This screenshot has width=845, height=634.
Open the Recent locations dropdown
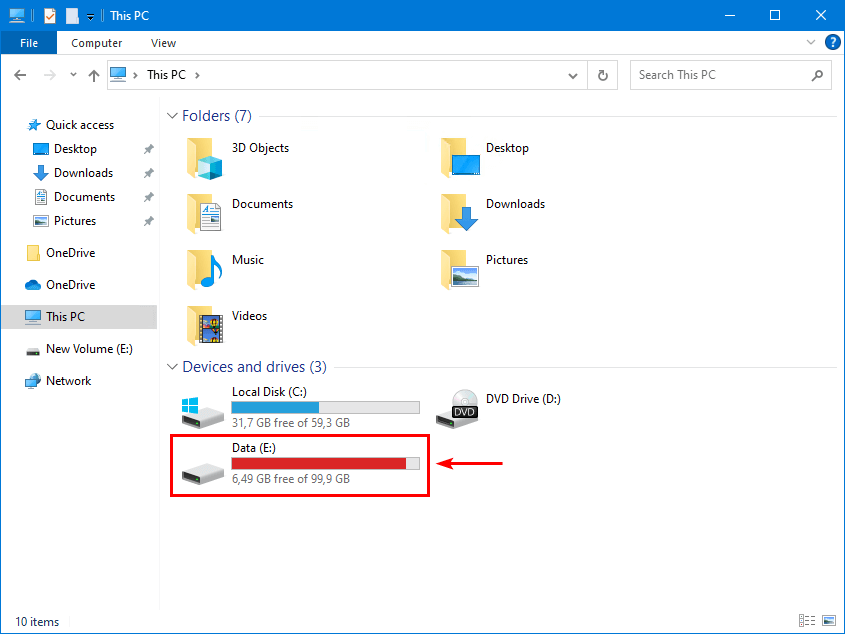click(x=73, y=75)
